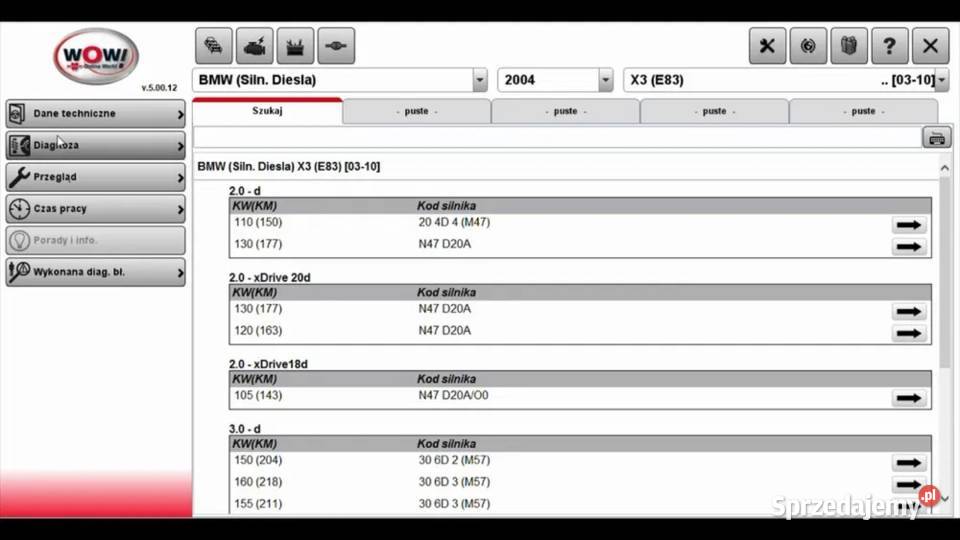The image size is (960, 540).
Task: Select the third puste tab
Action: tap(714, 111)
